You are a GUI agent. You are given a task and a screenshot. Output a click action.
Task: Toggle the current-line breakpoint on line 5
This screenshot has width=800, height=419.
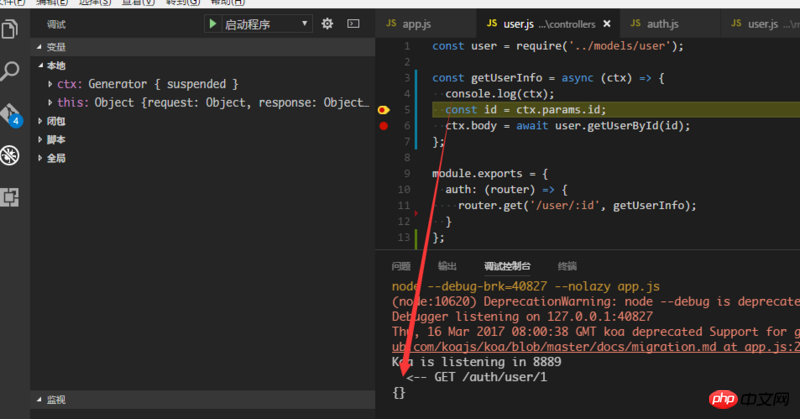pyautogui.click(x=383, y=110)
